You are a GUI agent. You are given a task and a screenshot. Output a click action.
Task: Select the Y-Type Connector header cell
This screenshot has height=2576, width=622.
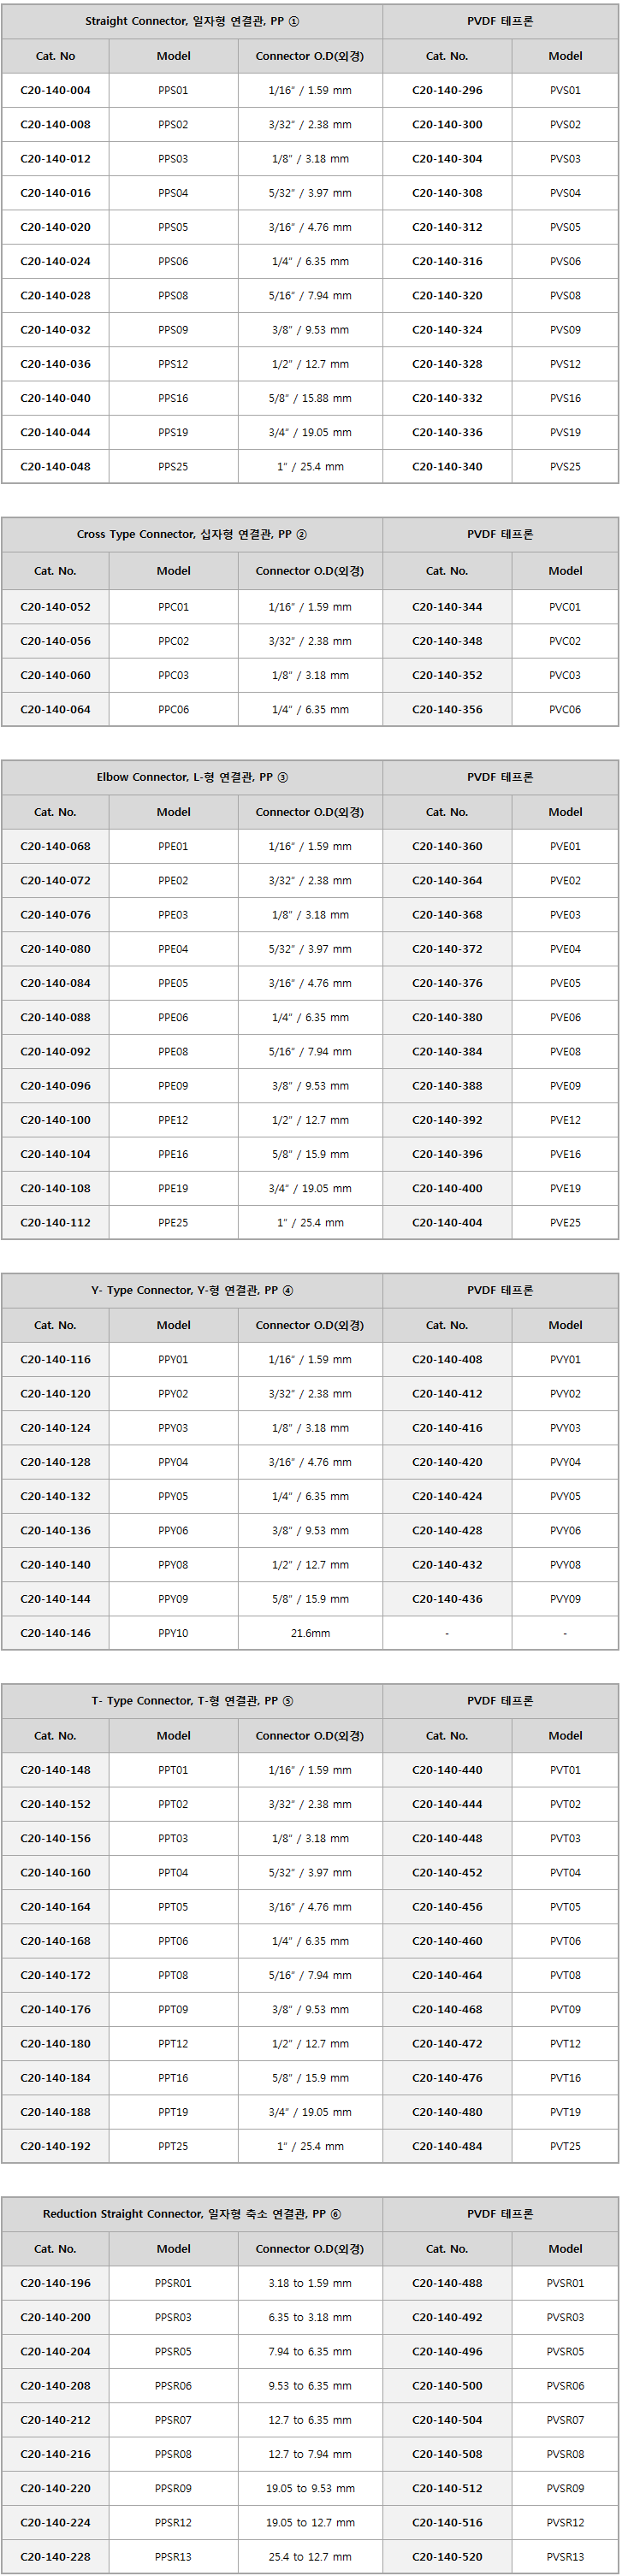point(192,1290)
